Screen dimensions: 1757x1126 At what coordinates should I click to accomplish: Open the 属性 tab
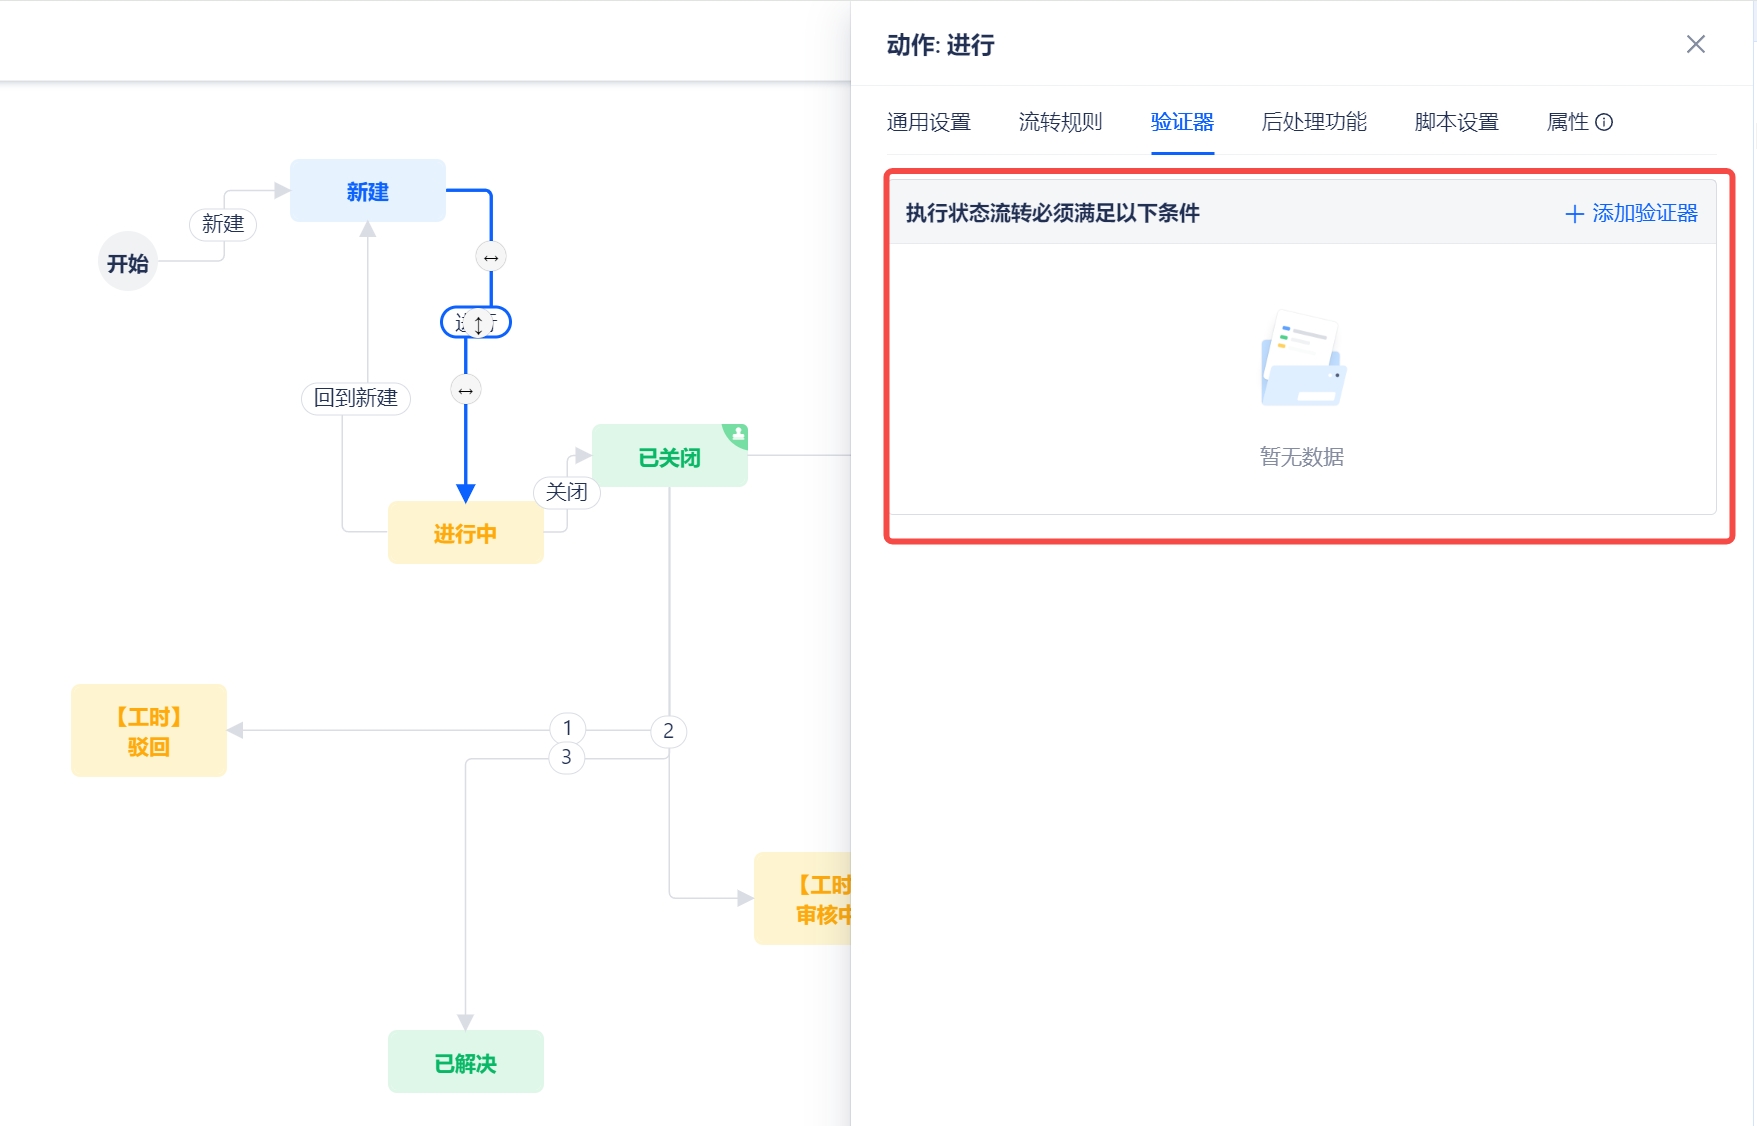coord(1570,122)
